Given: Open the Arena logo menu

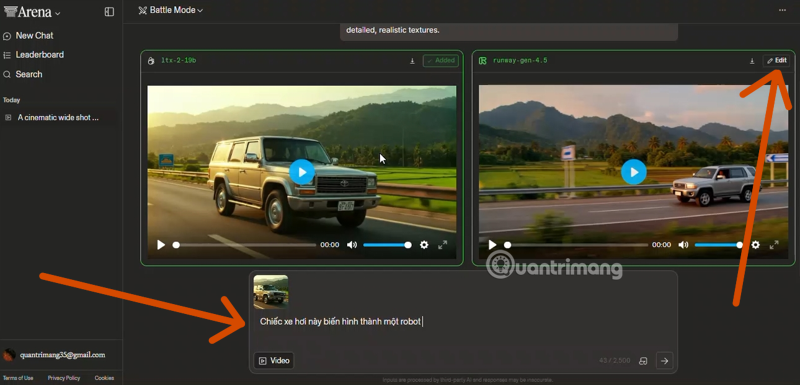Looking at the screenshot, I should pos(32,12).
